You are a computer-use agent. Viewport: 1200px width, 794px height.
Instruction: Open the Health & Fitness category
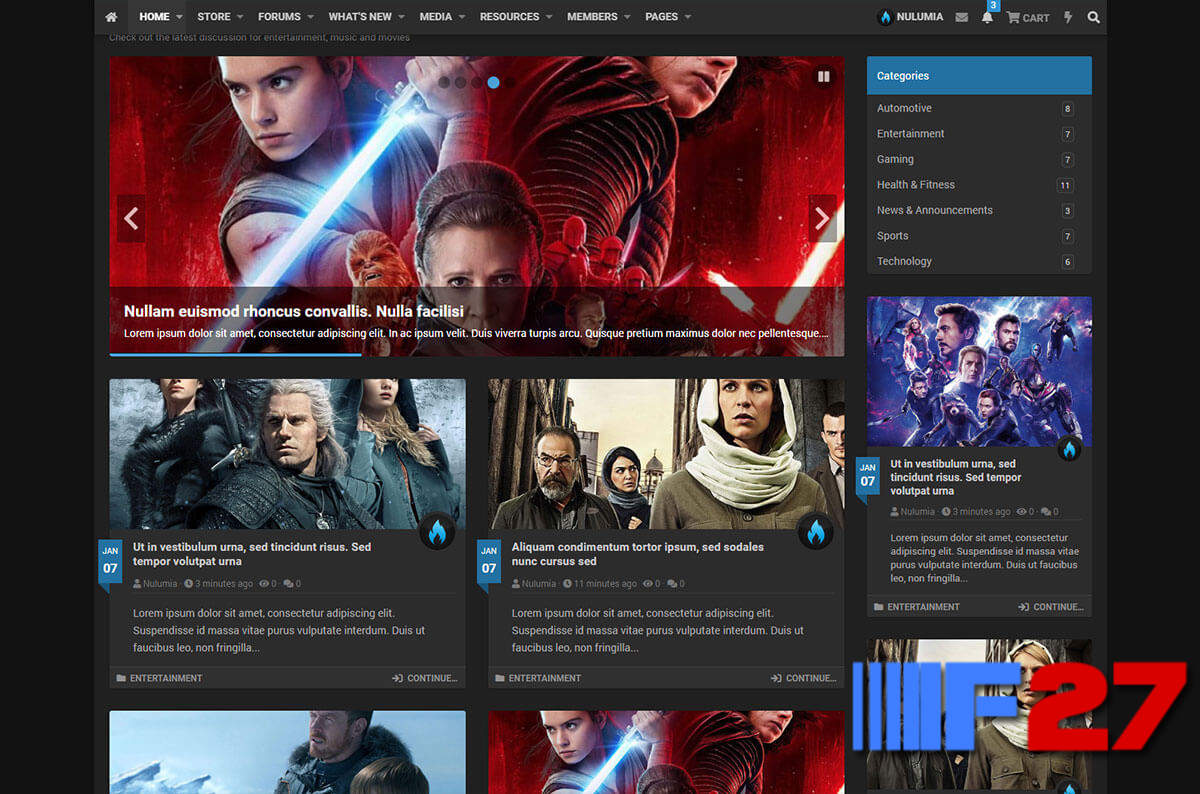click(915, 185)
